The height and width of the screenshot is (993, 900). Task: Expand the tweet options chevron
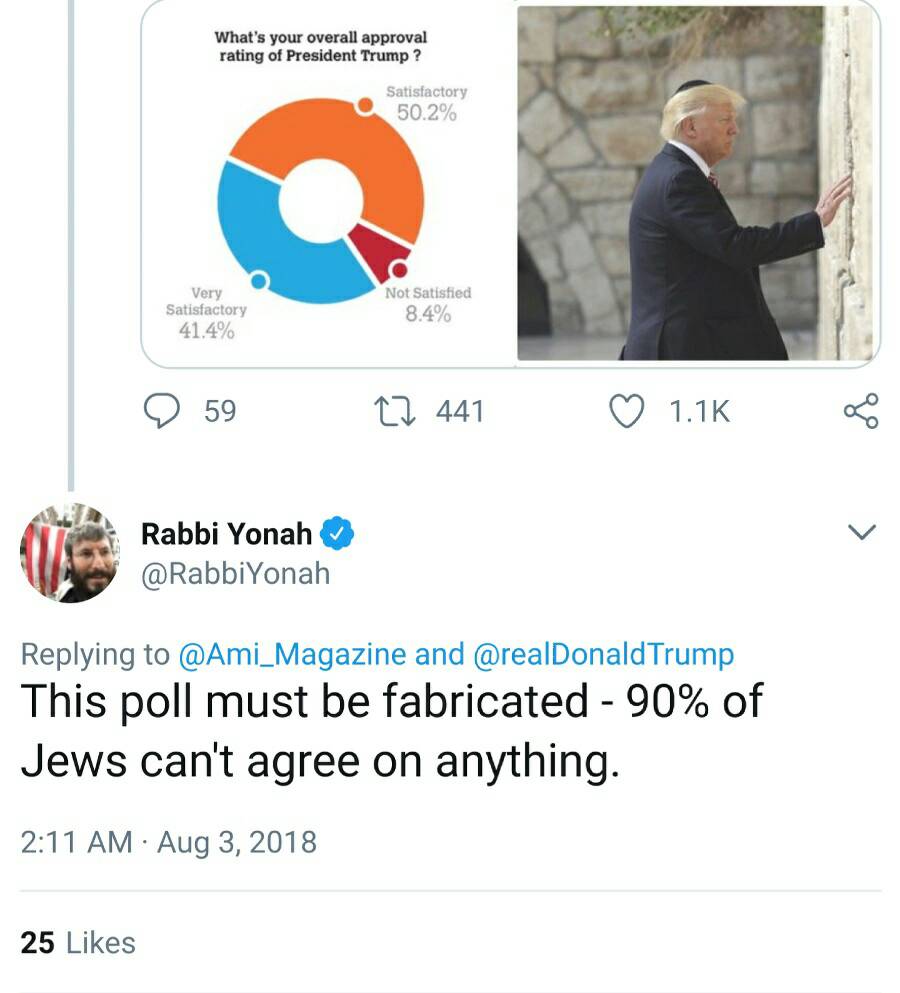[861, 533]
